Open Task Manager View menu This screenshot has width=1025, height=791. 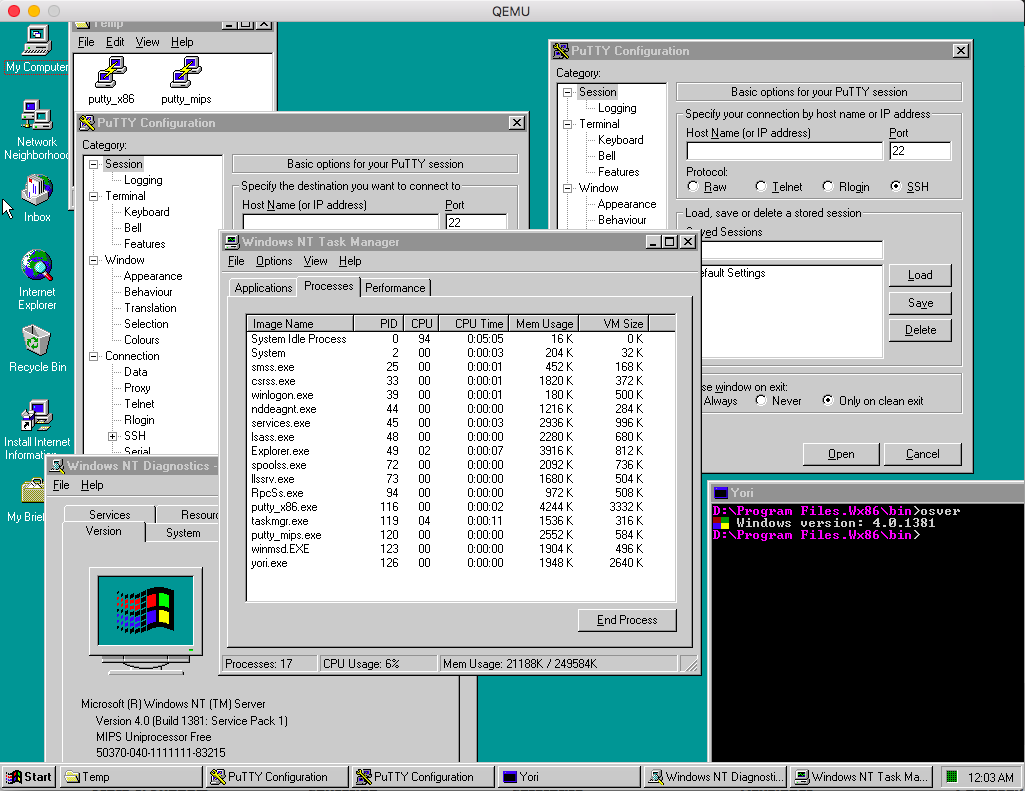click(315, 261)
